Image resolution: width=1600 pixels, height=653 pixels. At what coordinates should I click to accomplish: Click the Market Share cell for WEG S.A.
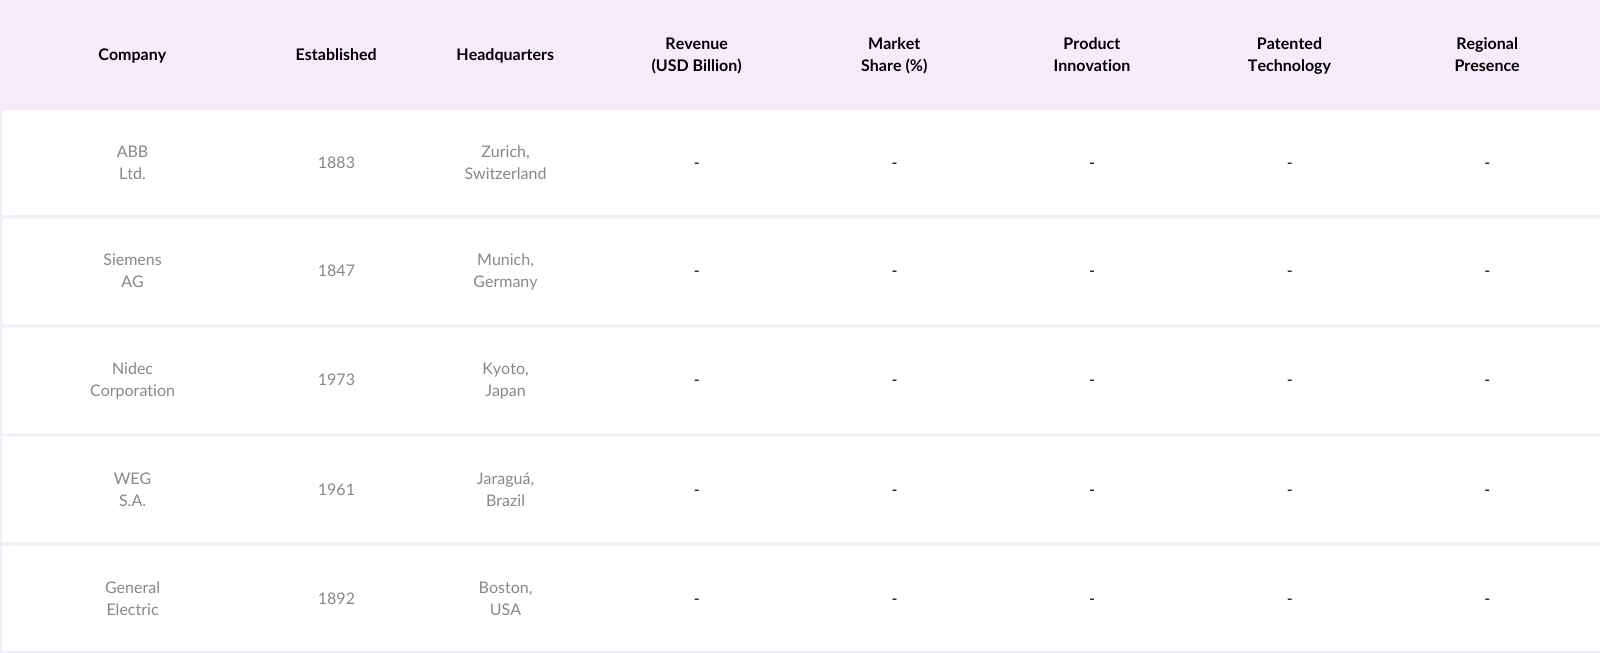pyautogui.click(x=894, y=489)
